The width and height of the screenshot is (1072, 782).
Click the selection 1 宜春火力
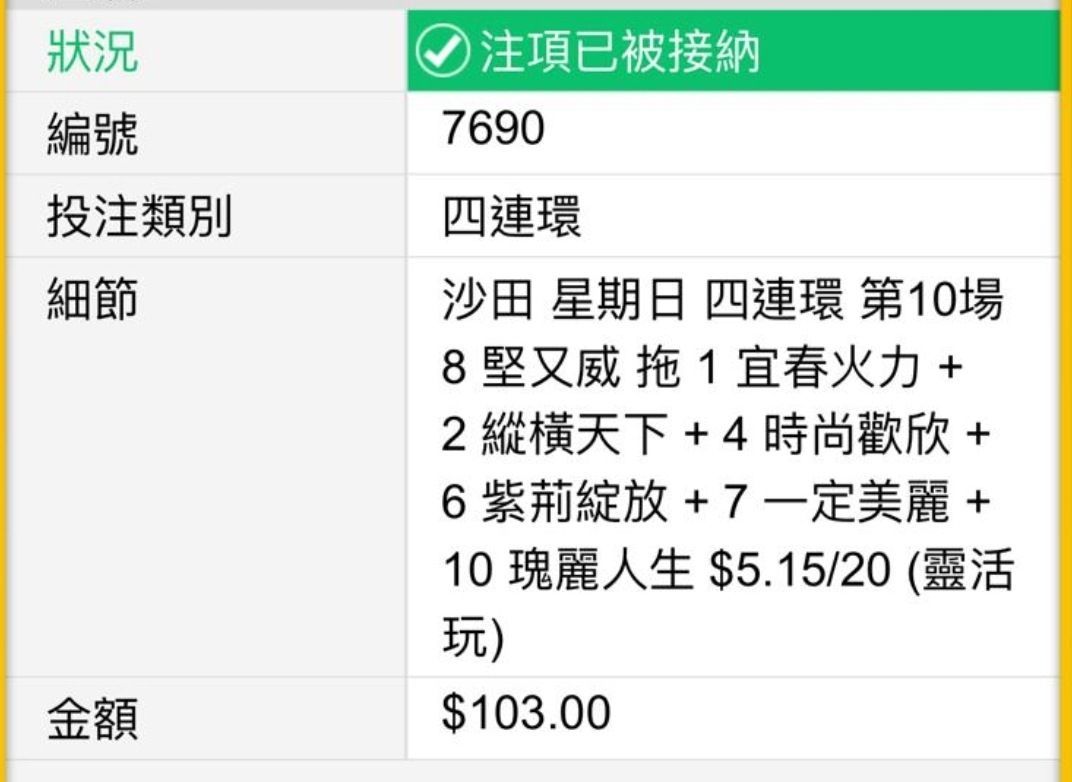point(807,367)
